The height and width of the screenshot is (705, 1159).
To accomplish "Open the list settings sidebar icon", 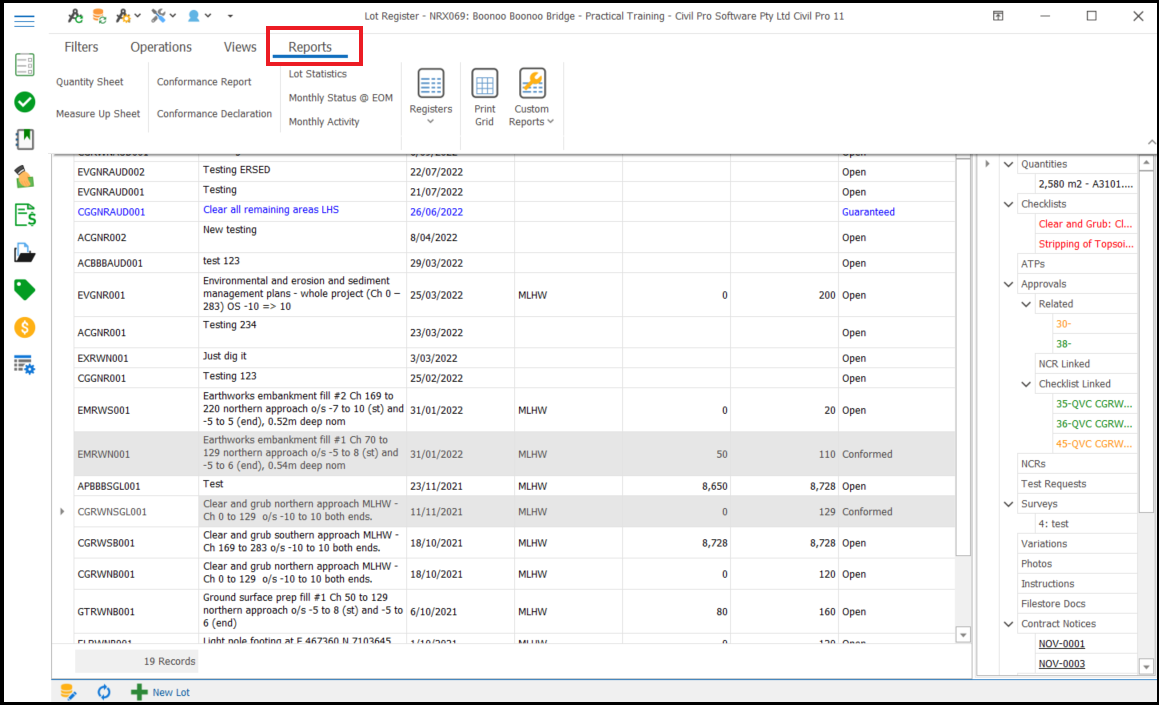I will pos(25,365).
